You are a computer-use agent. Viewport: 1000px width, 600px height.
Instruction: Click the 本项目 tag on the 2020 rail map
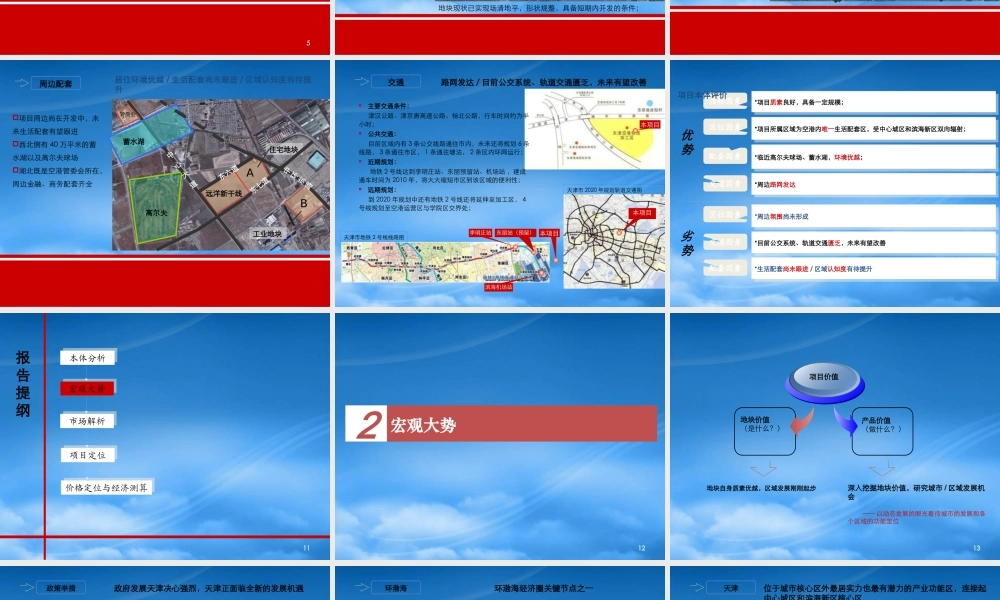click(x=642, y=213)
